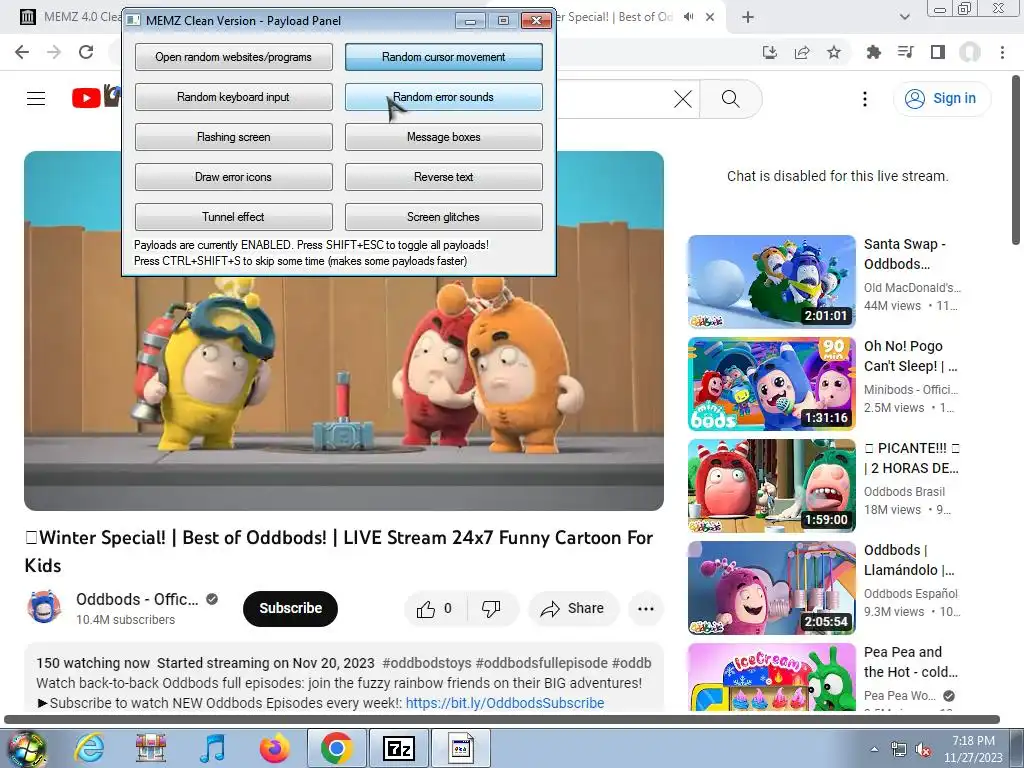Screen dimensions: 1024x768
Task: Go forward in Chrome browser
Action: point(54,52)
